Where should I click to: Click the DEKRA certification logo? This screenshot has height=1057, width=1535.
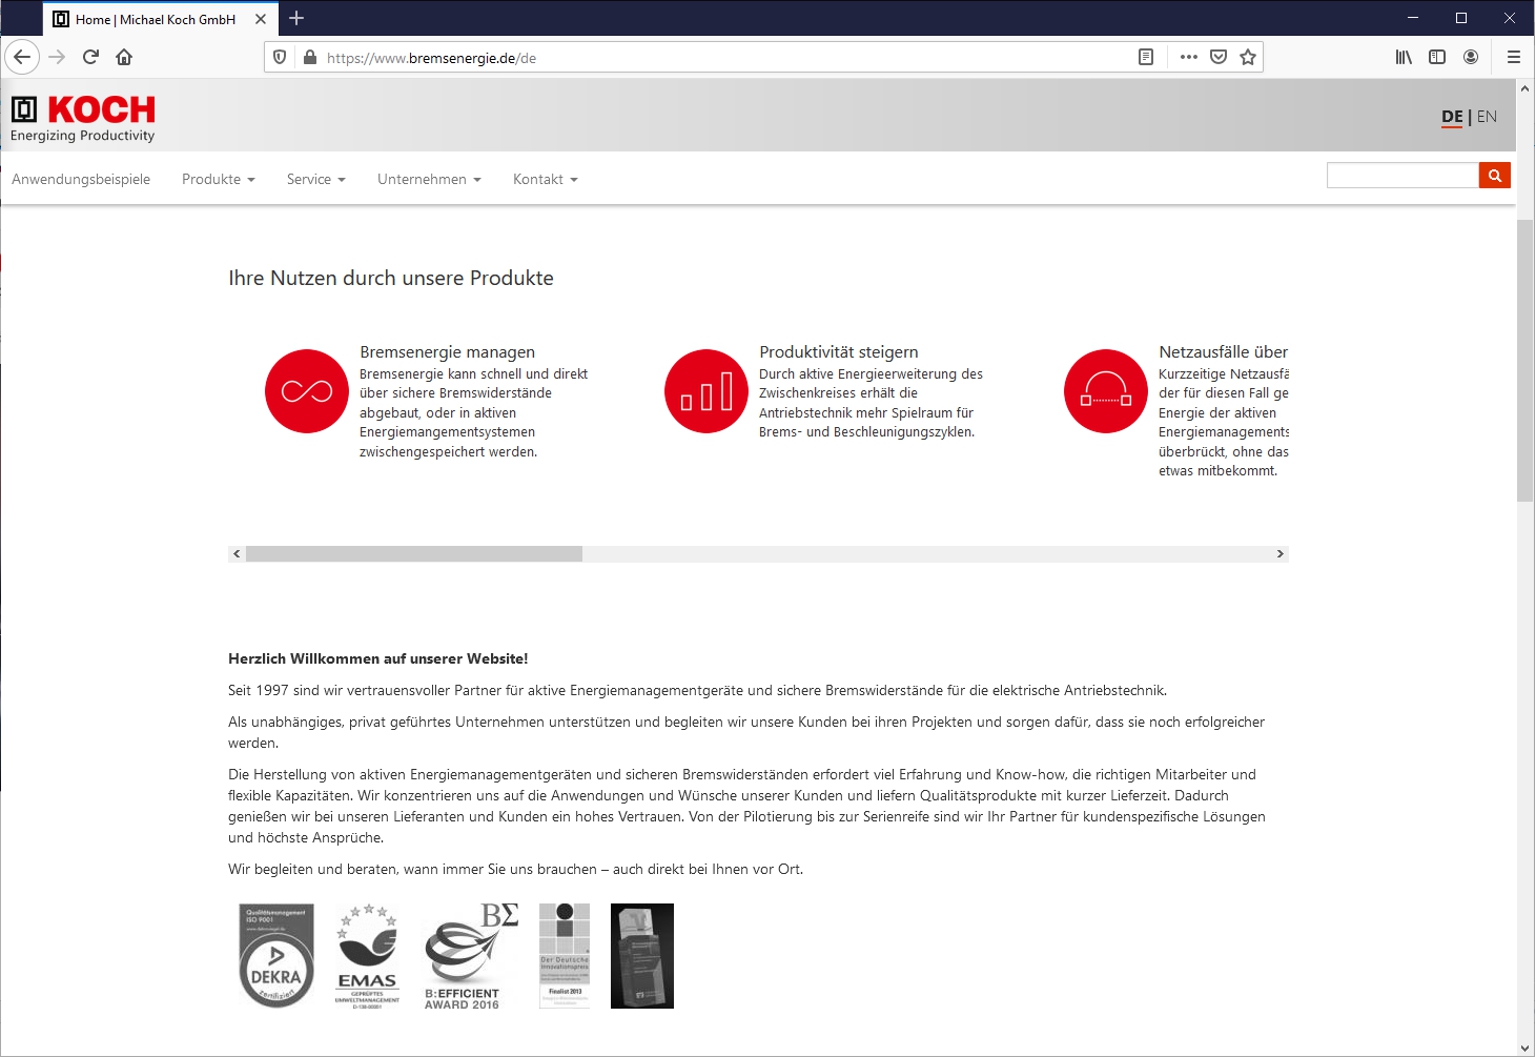tap(274, 955)
